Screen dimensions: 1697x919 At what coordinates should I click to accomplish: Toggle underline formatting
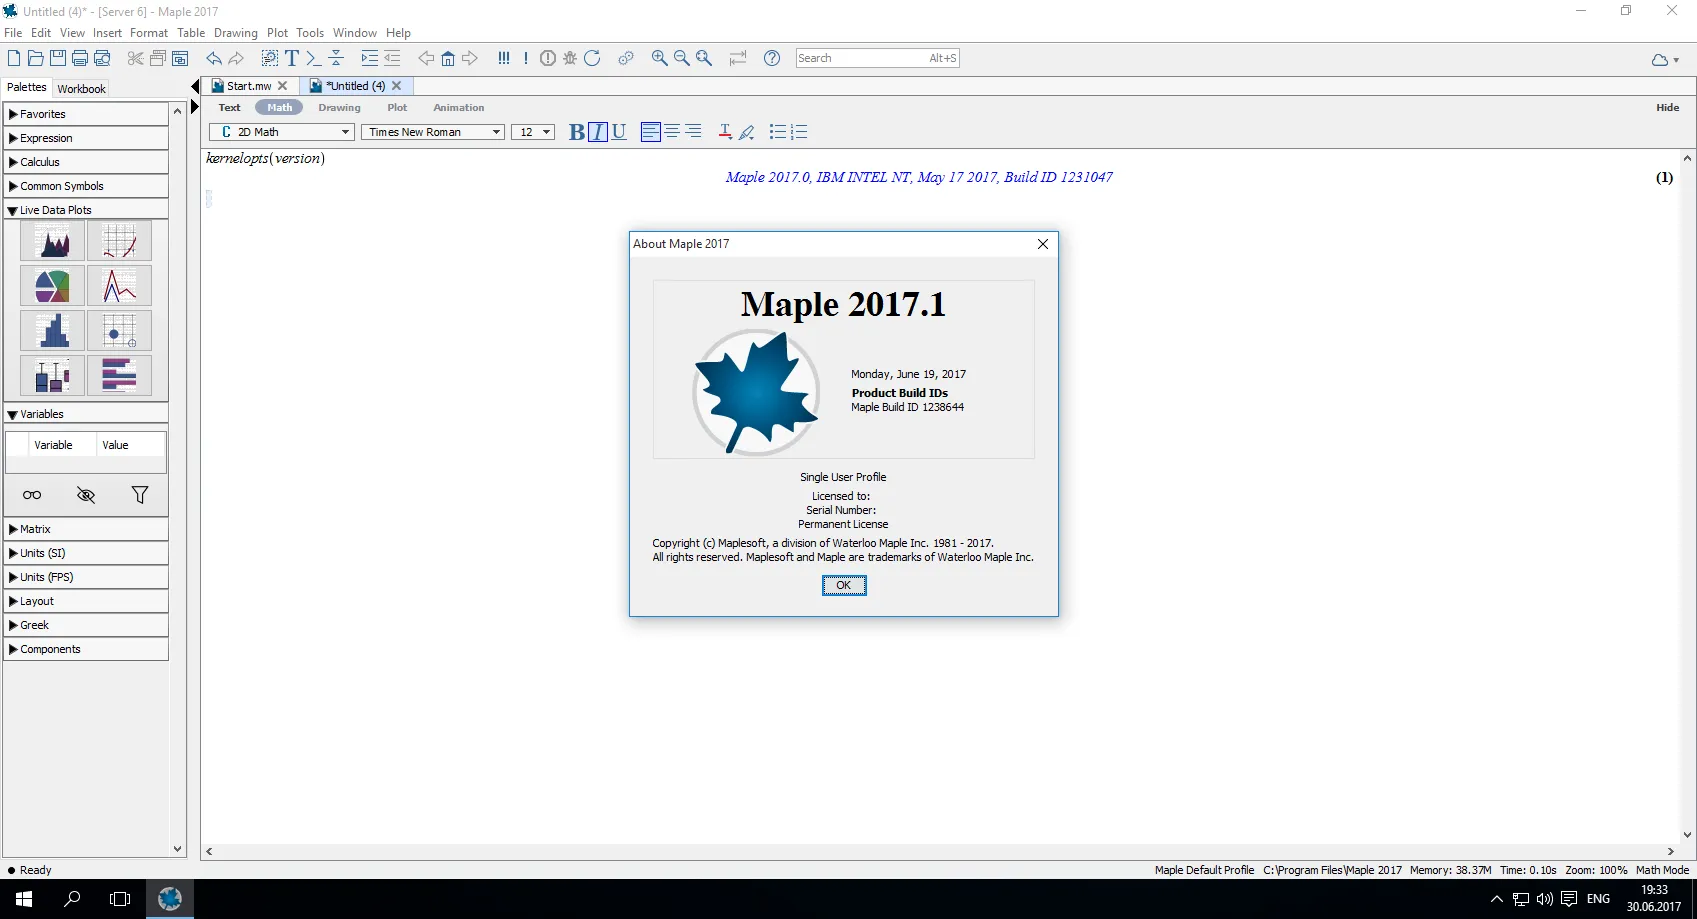point(619,132)
